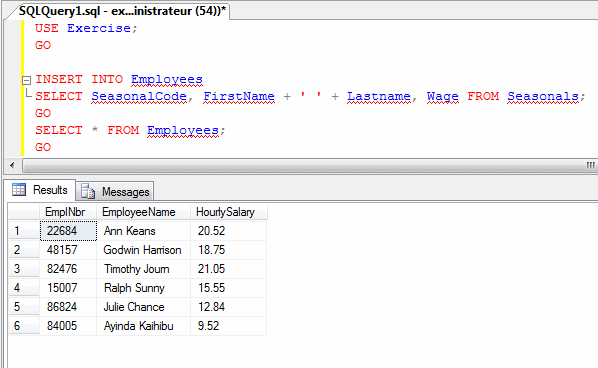
Task: Select the SQLQuery1.sql document tab
Action: (x=122, y=11)
